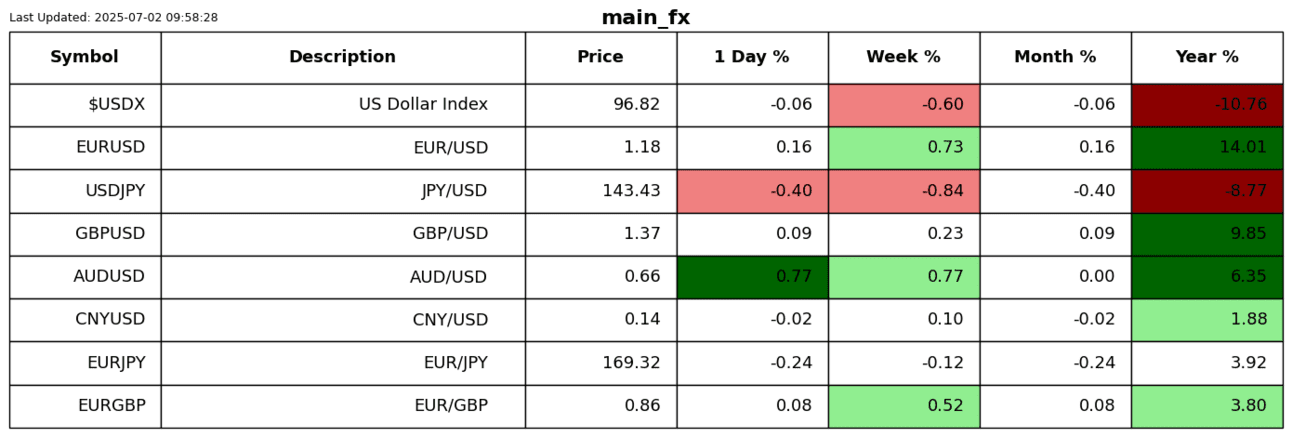Click the $USDX symbol cell
Screen dimensions: 1292x437
(85, 105)
